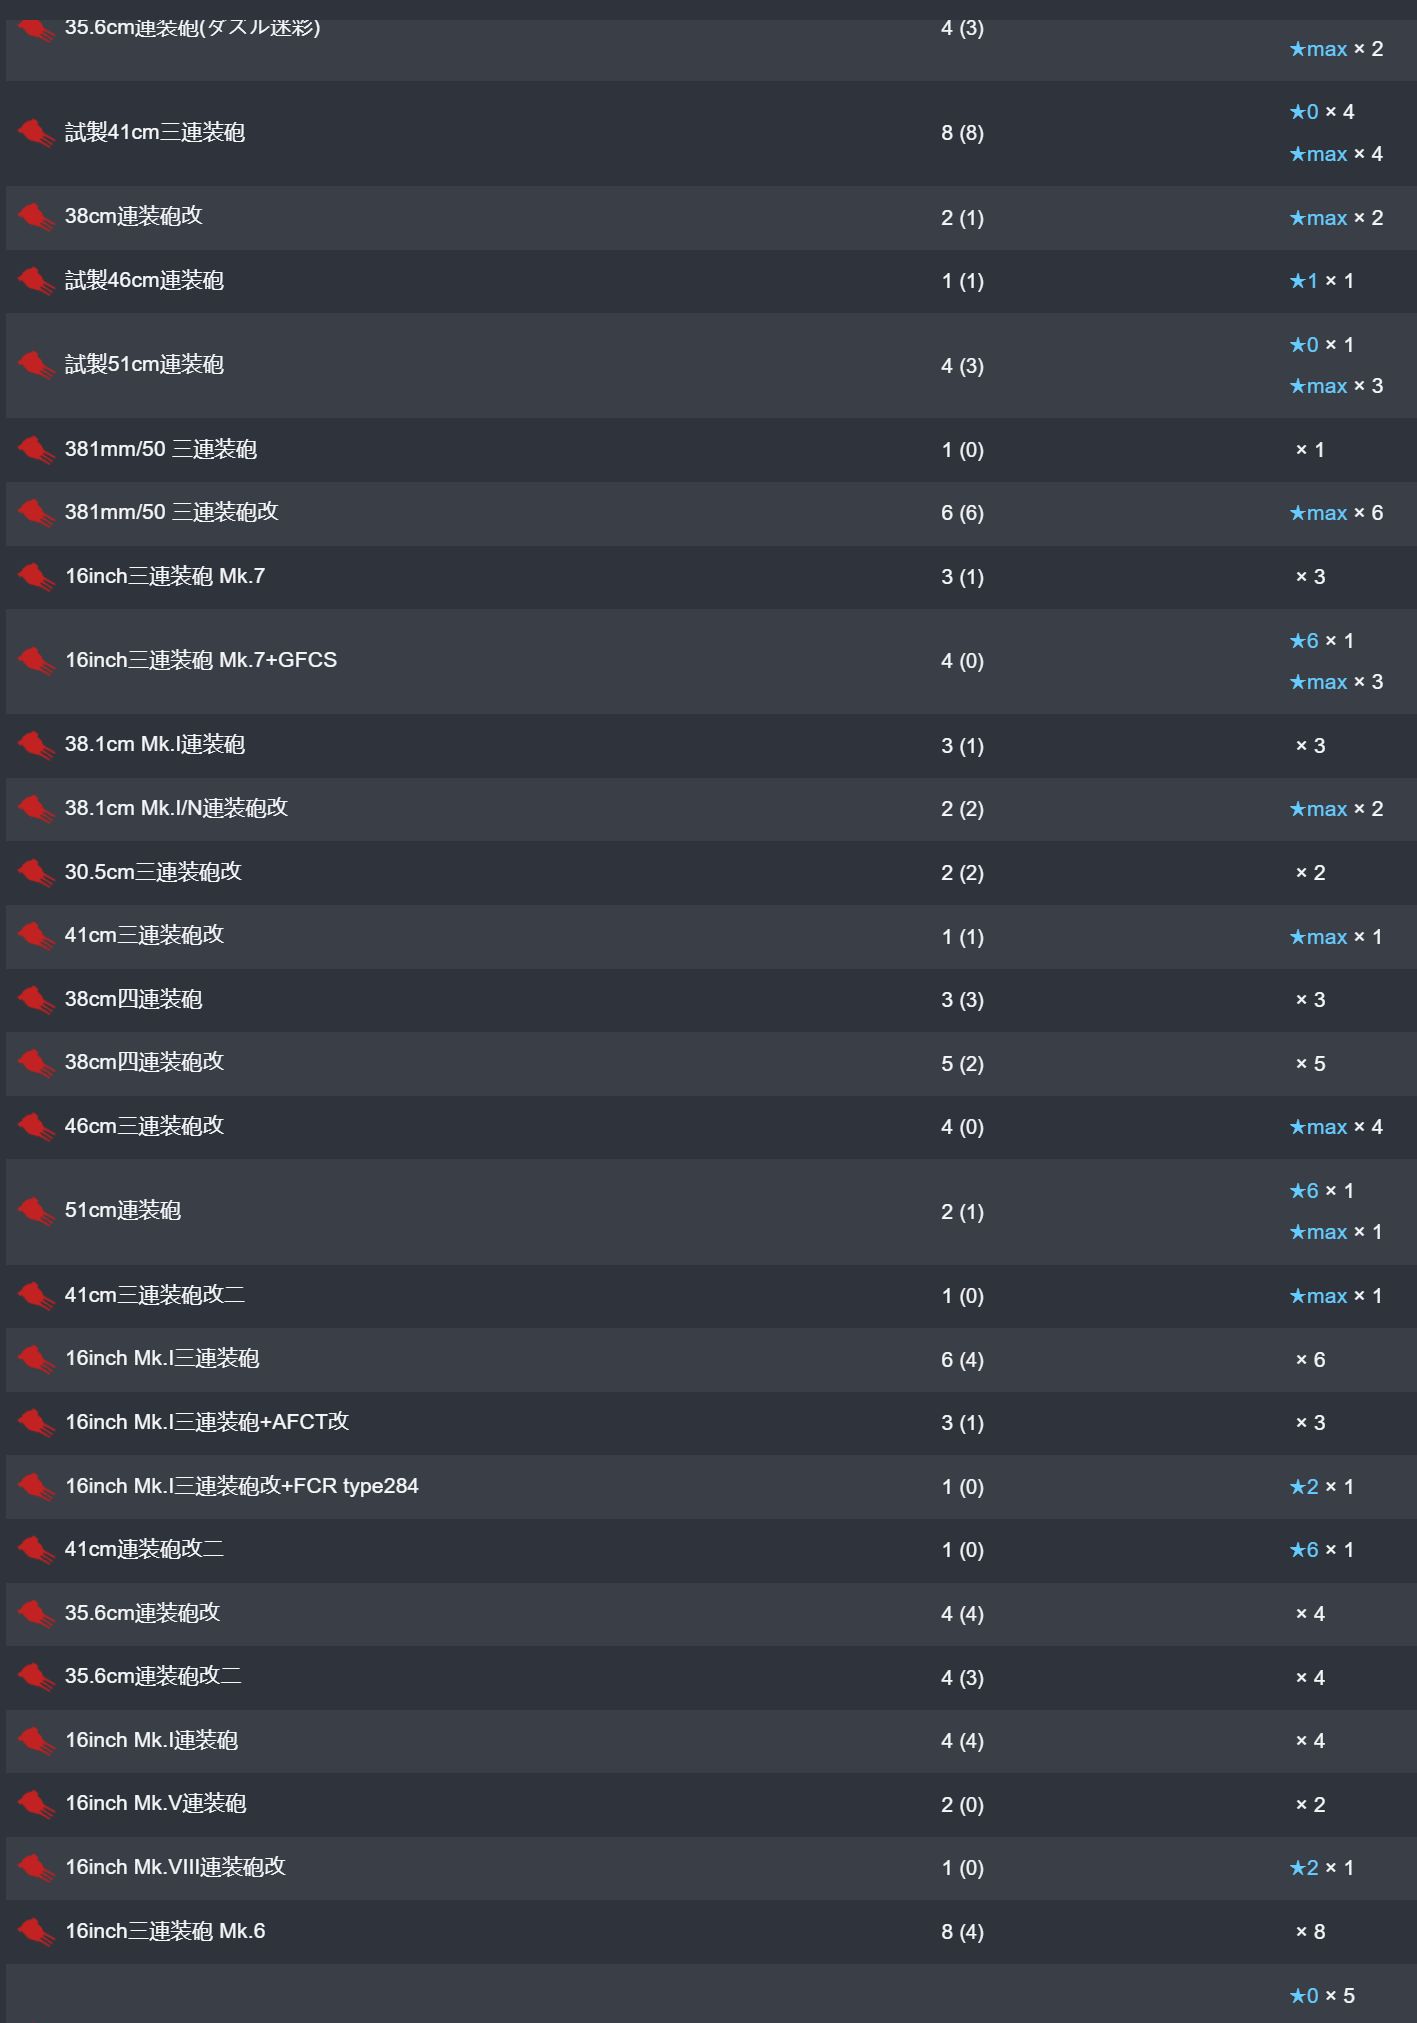This screenshot has width=1417, height=2023.
Task: Select the 41cm三連装砲改二 row name
Action: tap(155, 1295)
